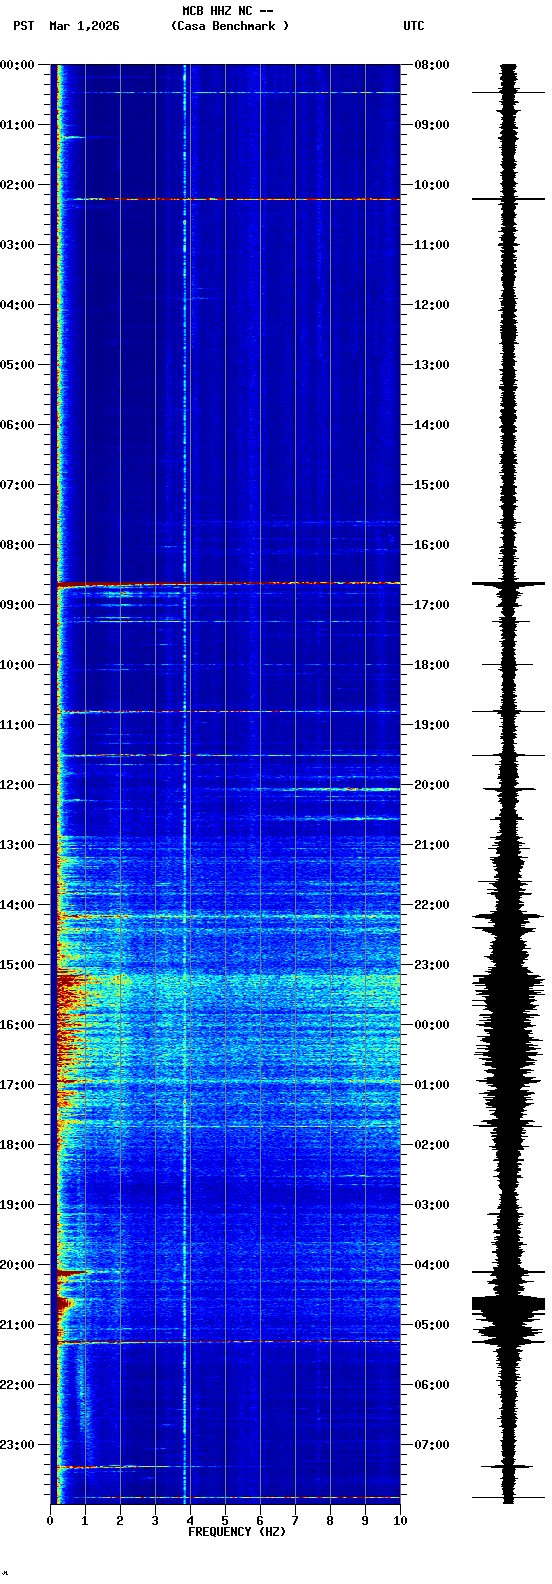Click the PST 18:00 time tick label
552x1584 pixels.
coord(16,1145)
